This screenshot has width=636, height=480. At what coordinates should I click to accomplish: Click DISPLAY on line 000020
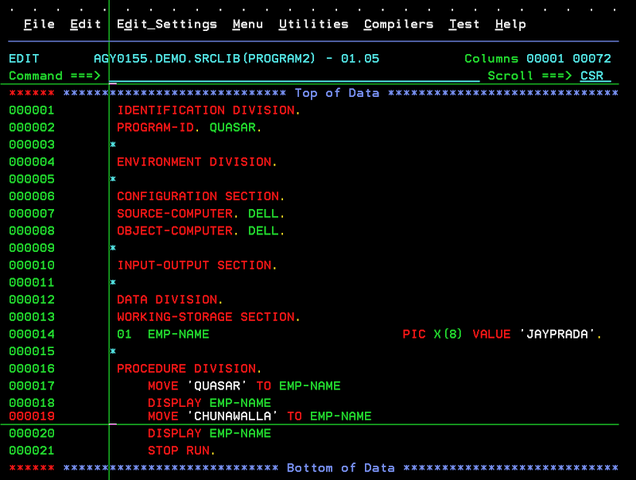point(174,433)
